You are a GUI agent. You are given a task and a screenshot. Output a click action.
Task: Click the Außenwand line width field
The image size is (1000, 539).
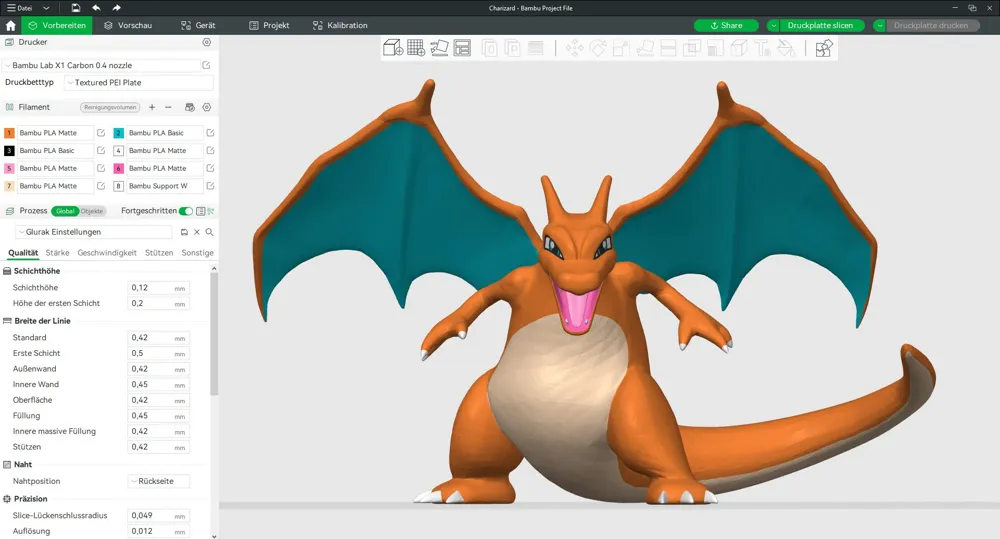click(158, 369)
